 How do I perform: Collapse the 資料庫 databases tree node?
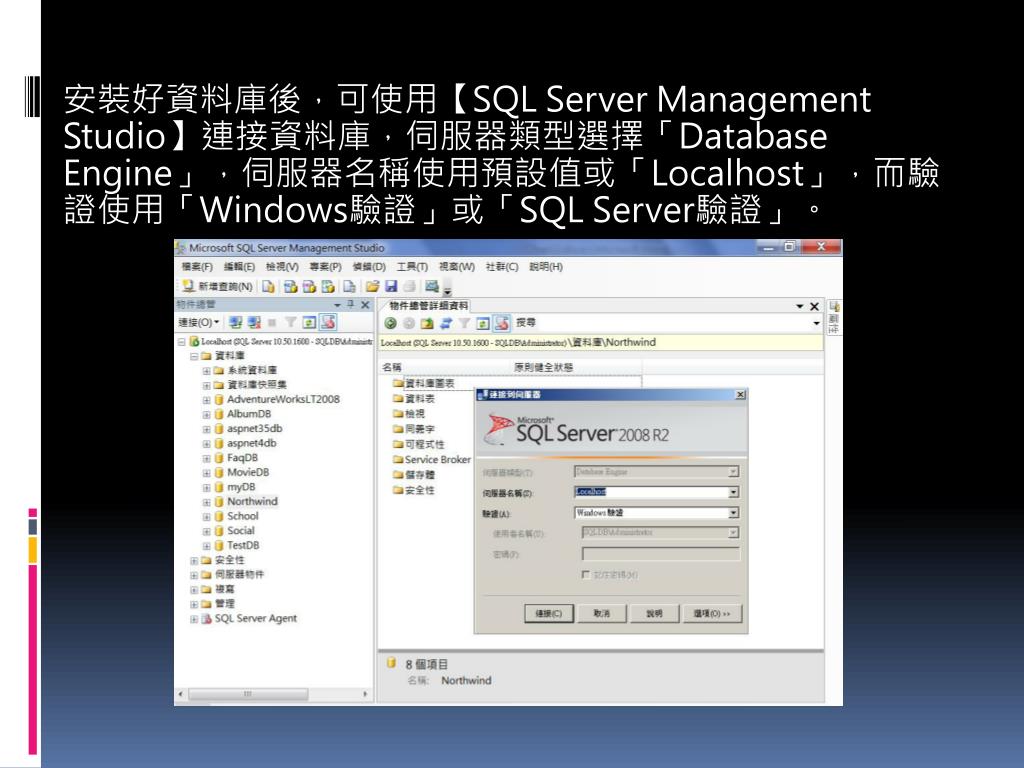pos(194,356)
